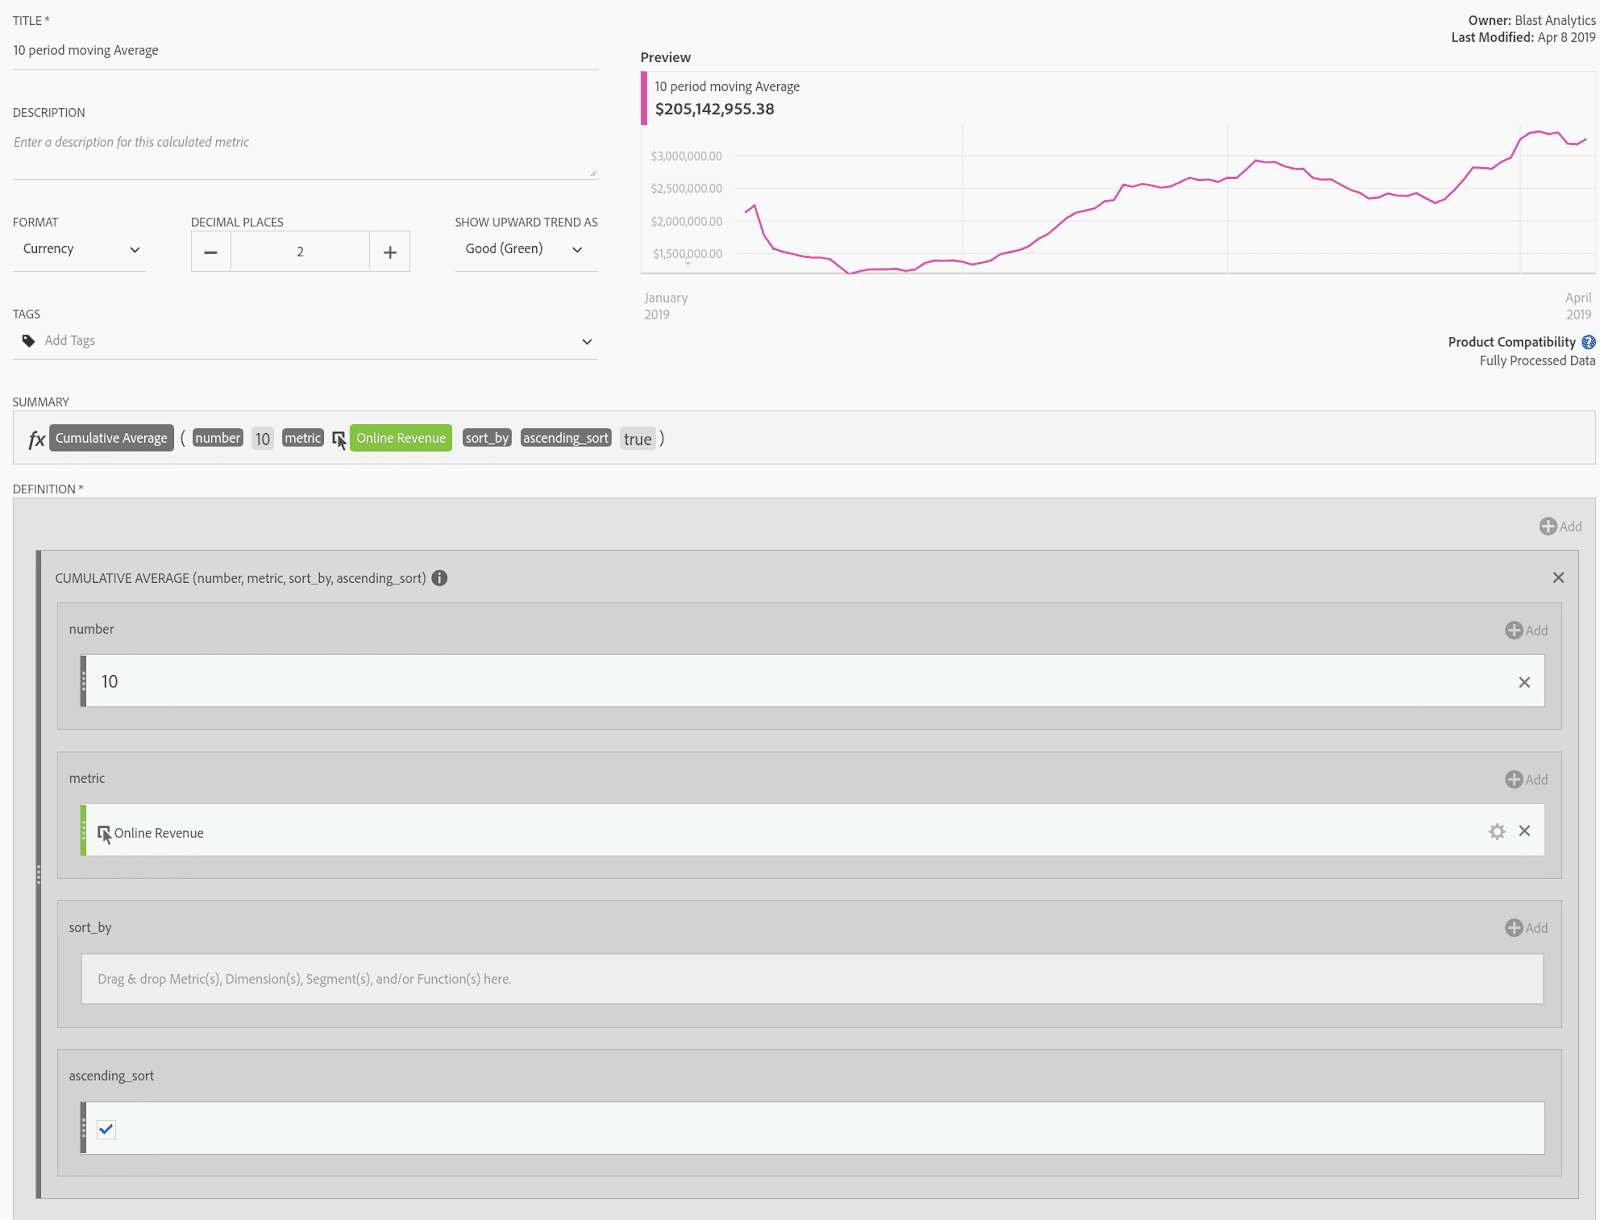
Task: Click the preview total $205,142,955.38
Action: pos(715,109)
